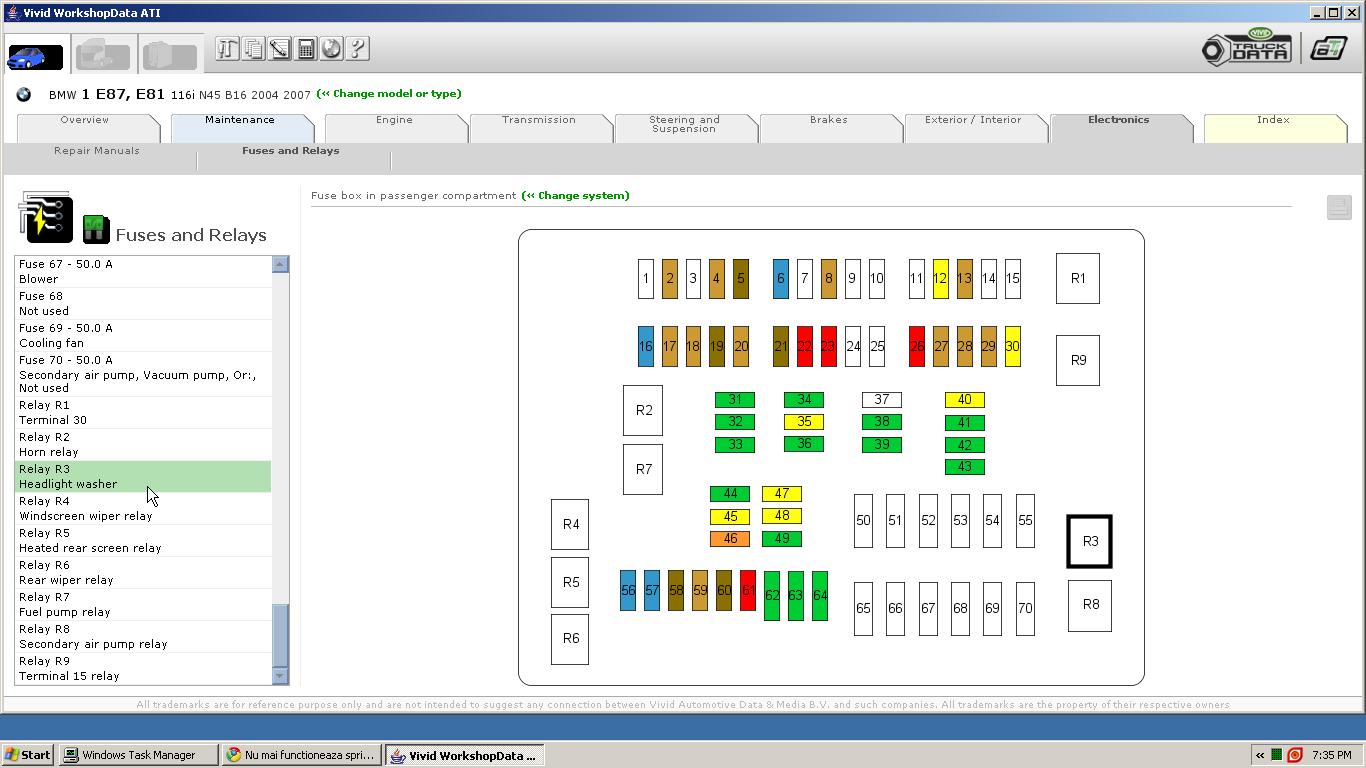The image size is (1366, 768).
Task: Click the fuse list scrollbar thumb
Action: coord(280,636)
